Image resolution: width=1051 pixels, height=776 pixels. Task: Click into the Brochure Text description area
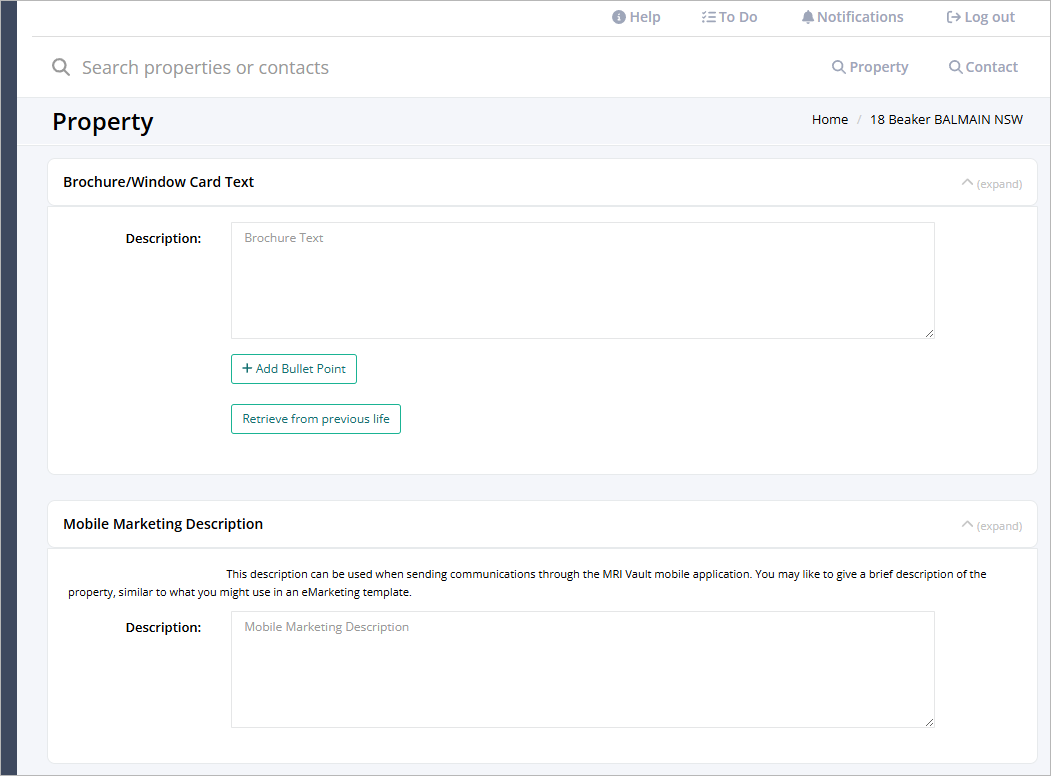coord(582,281)
